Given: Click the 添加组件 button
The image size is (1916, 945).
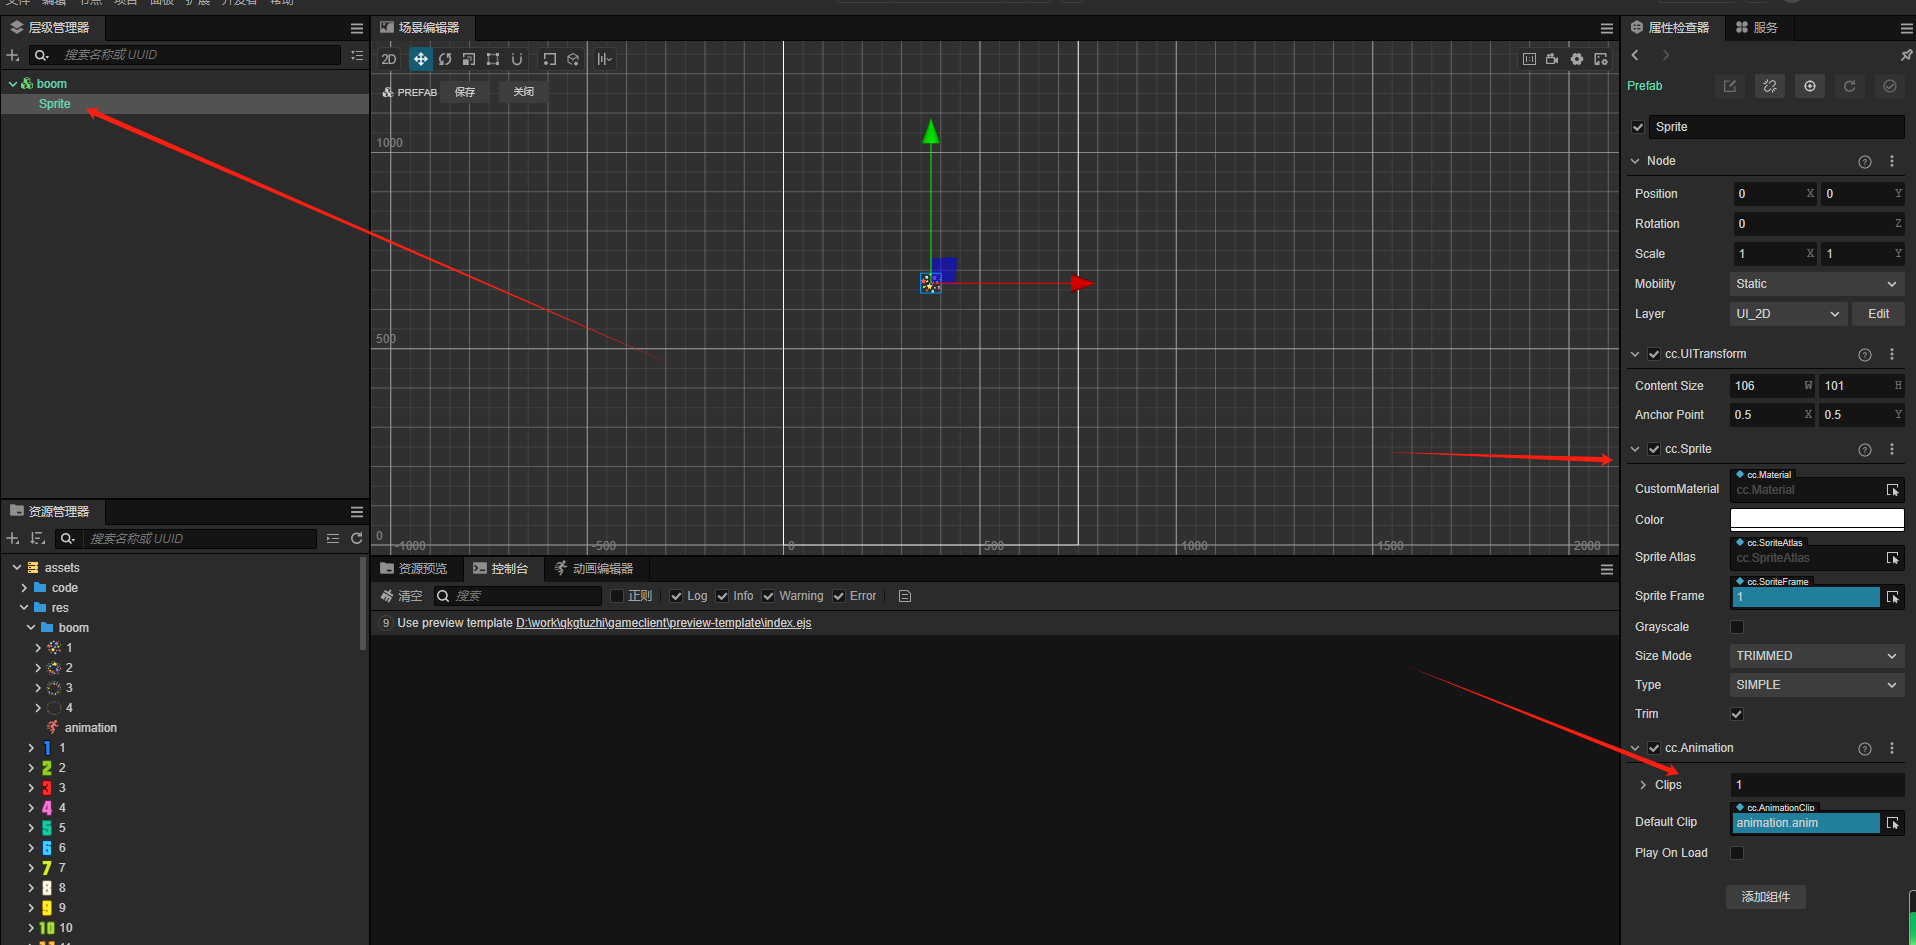Looking at the screenshot, I should tap(1765, 897).
